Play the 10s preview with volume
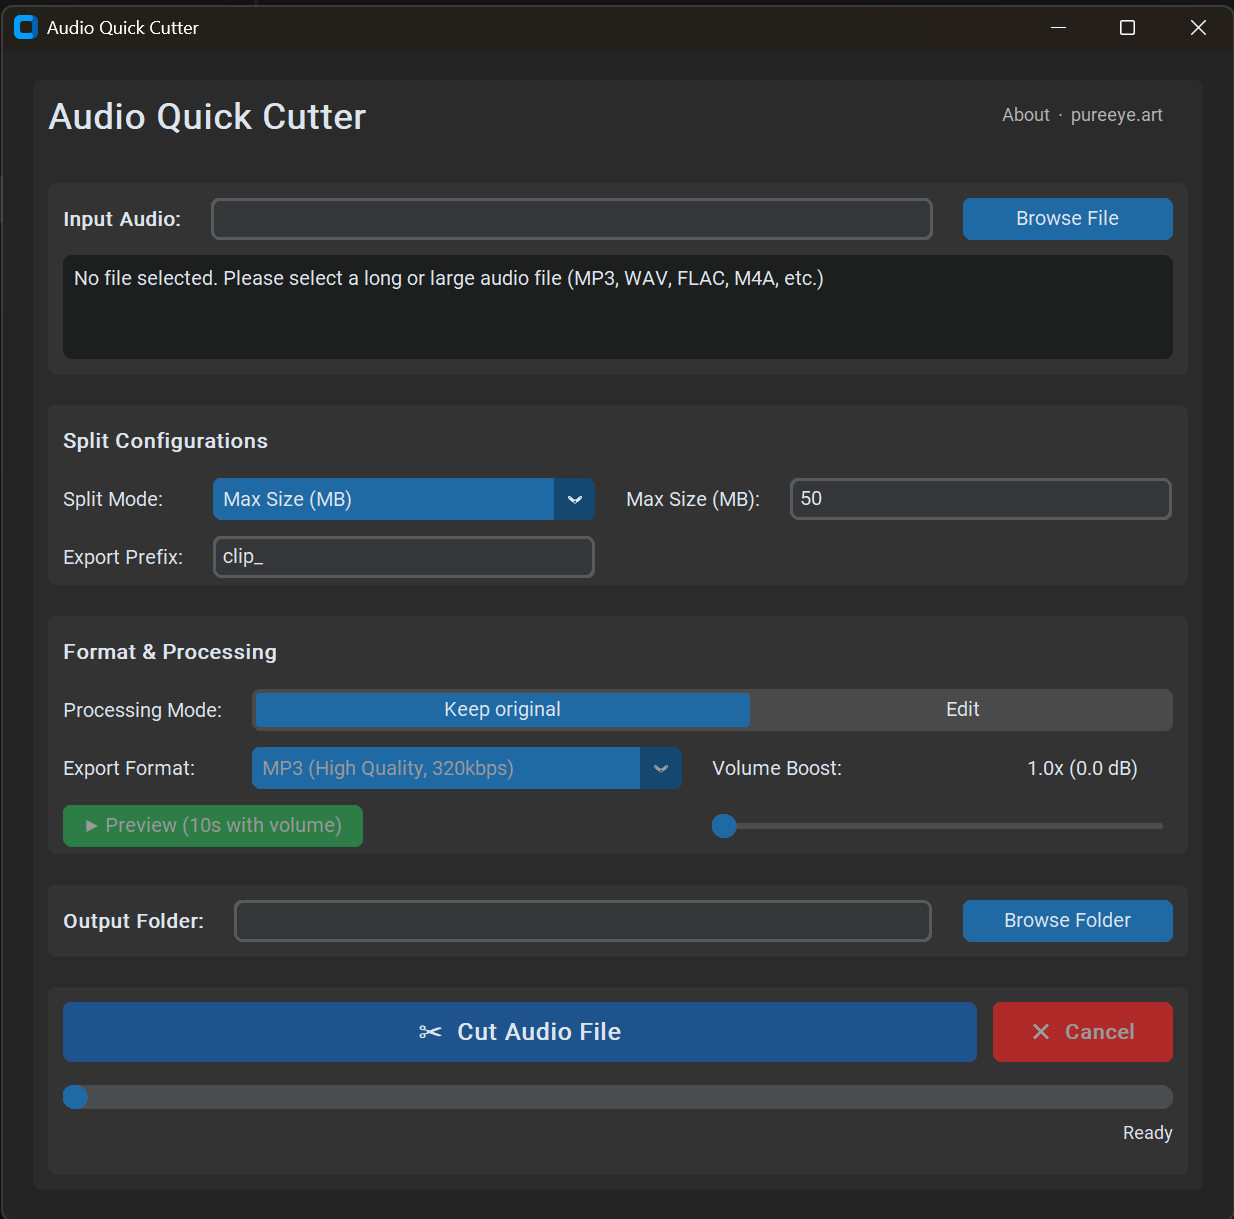1234x1219 pixels. 213,826
